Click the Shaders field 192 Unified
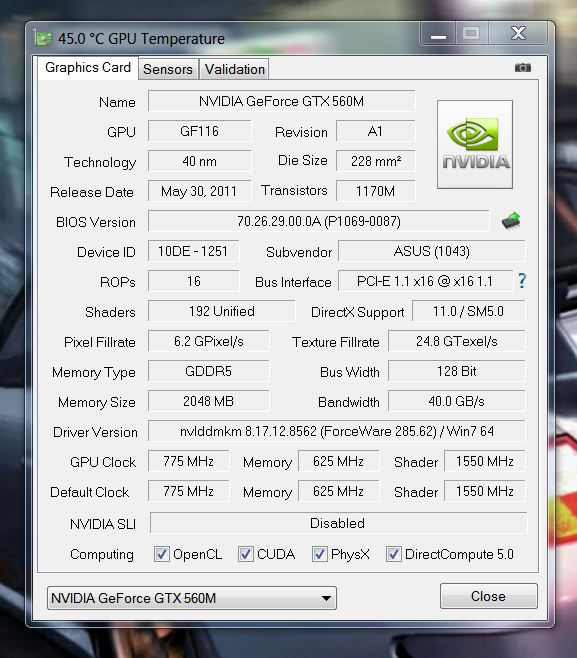This screenshot has width=577, height=658. pyautogui.click(x=222, y=311)
